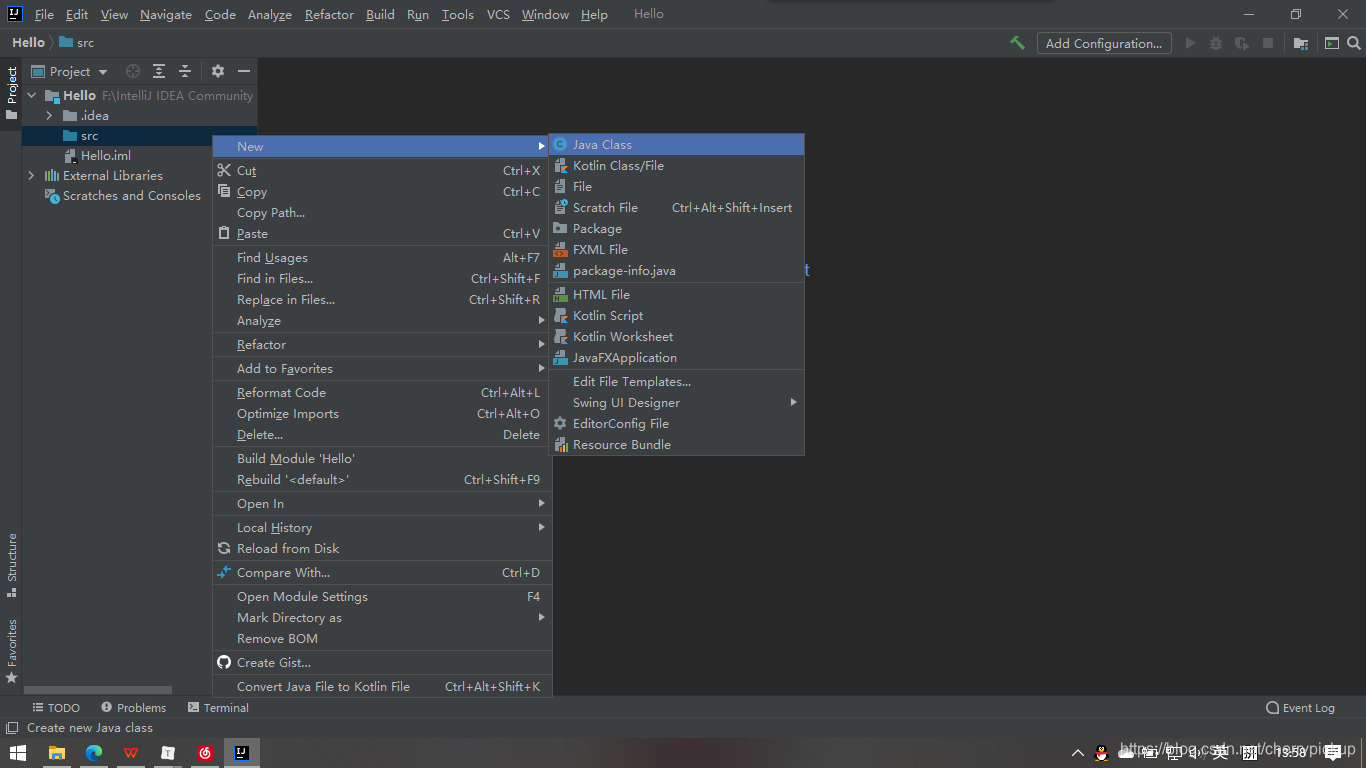Open Project panel gear options
Screen dimensions: 1366x768
point(218,71)
